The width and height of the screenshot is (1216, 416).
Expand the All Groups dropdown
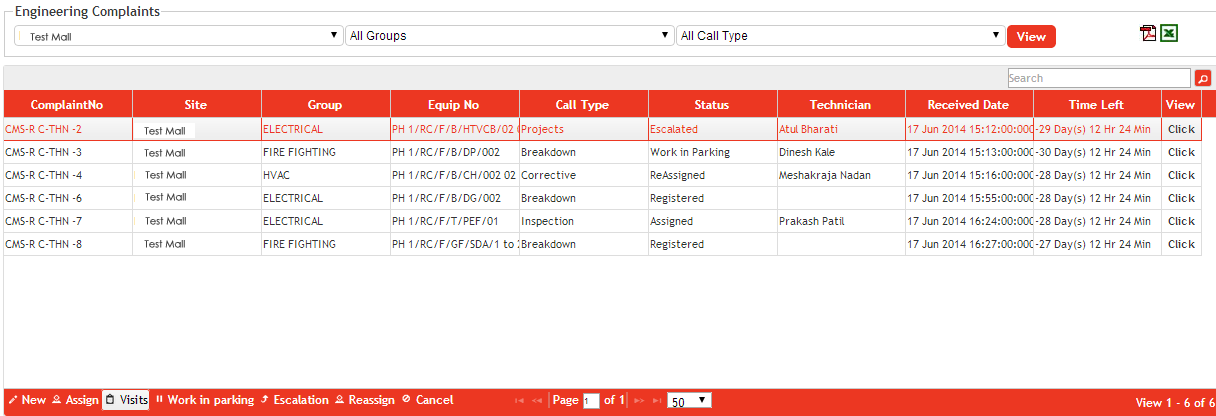point(508,36)
